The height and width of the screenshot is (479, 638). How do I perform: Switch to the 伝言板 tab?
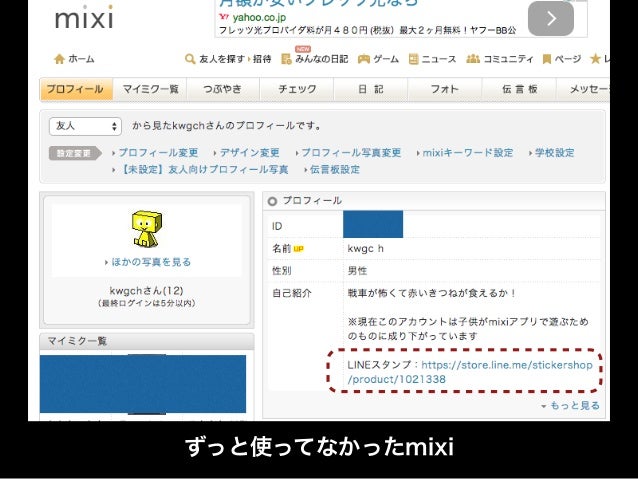[519, 89]
